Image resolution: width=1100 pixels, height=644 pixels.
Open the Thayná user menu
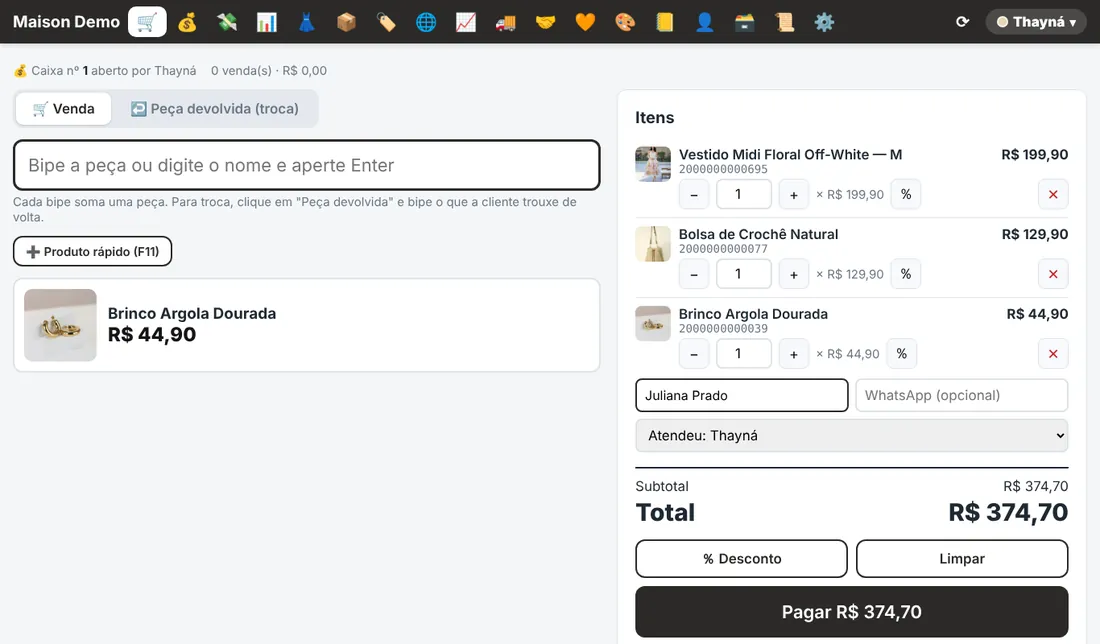click(x=1036, y=22)
